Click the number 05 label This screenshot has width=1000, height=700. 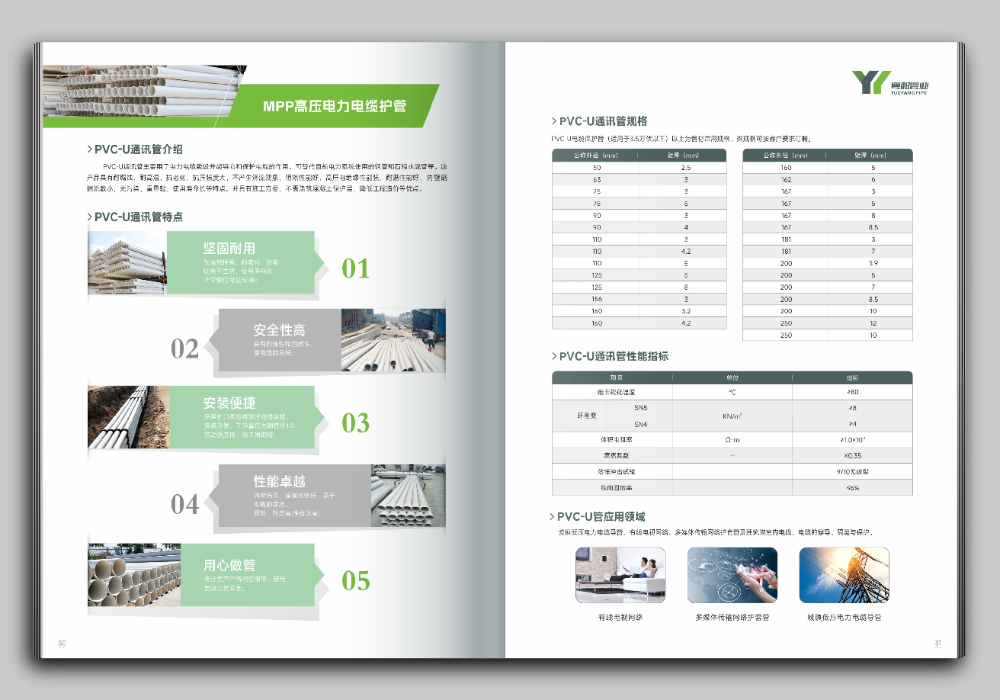355,580
